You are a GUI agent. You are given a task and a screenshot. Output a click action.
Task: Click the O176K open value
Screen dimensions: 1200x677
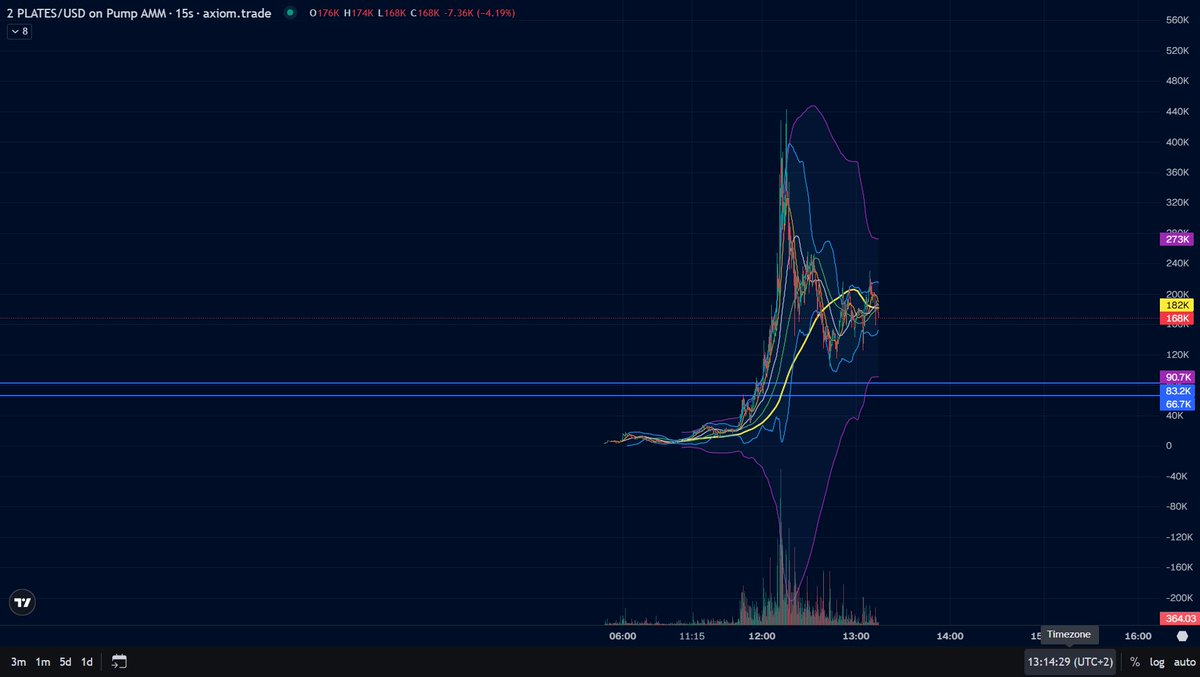click(324, 13)
